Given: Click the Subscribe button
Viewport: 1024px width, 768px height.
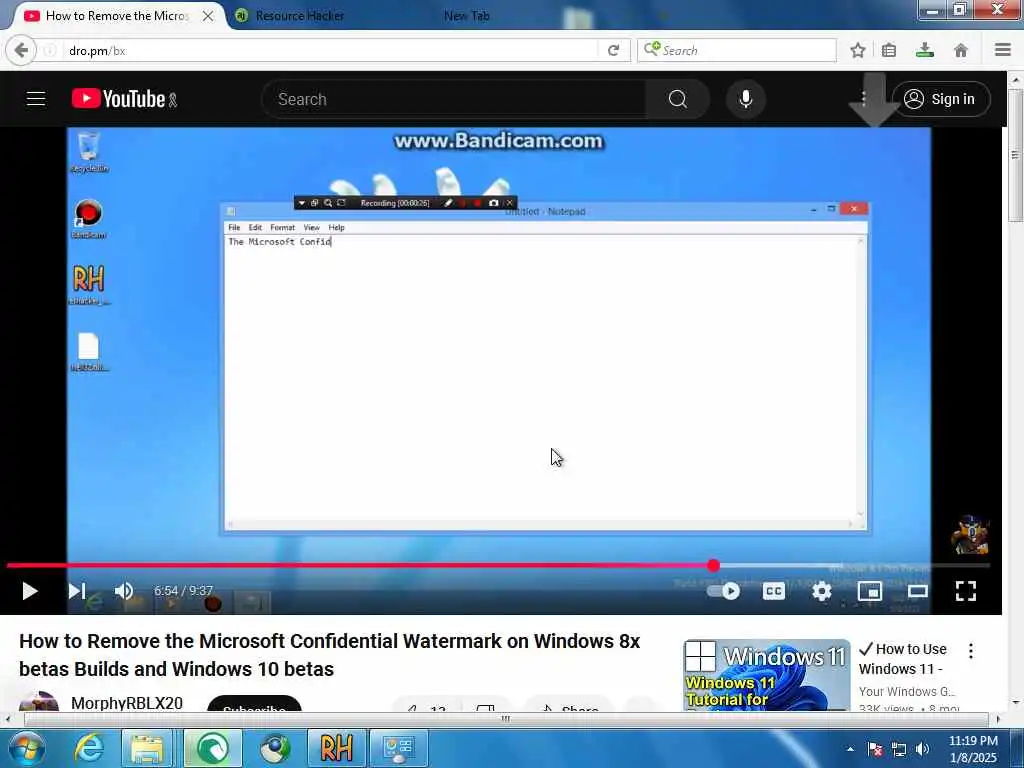Looking at the screenshot, I should [x=254, y=705].
